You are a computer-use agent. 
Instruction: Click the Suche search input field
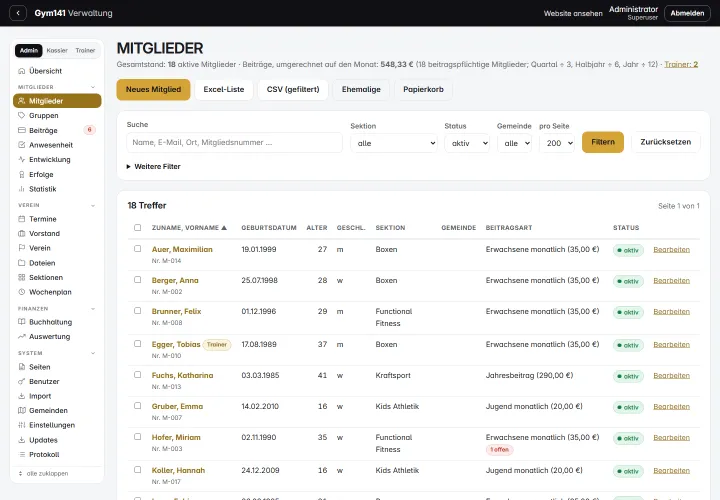[234, 142]
